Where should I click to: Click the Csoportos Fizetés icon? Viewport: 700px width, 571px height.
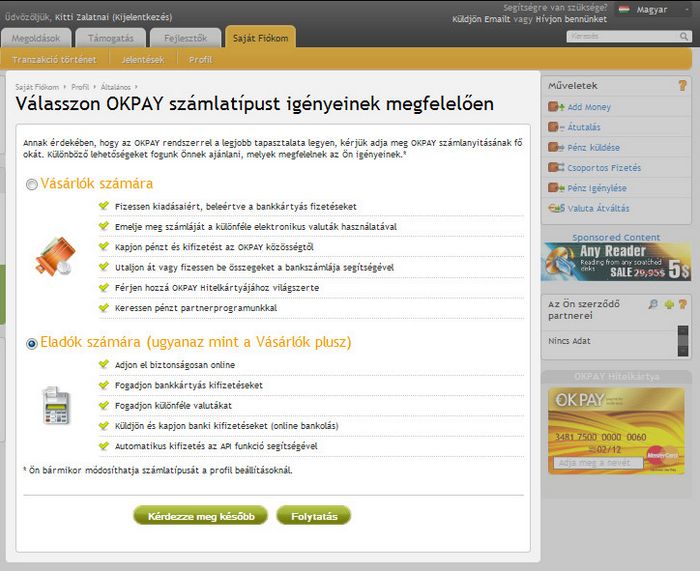pos(556,167)
